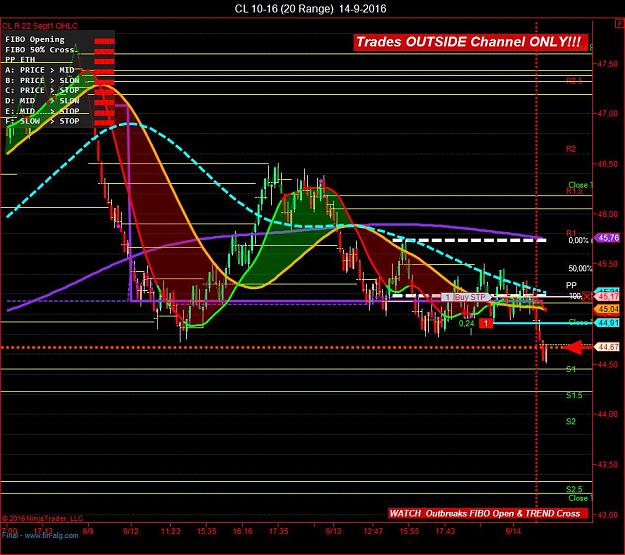Image resolution: width=625 pixels, height=555 pixels.
Task: Click the 43,00 price axis label
Action: [607, 515]
